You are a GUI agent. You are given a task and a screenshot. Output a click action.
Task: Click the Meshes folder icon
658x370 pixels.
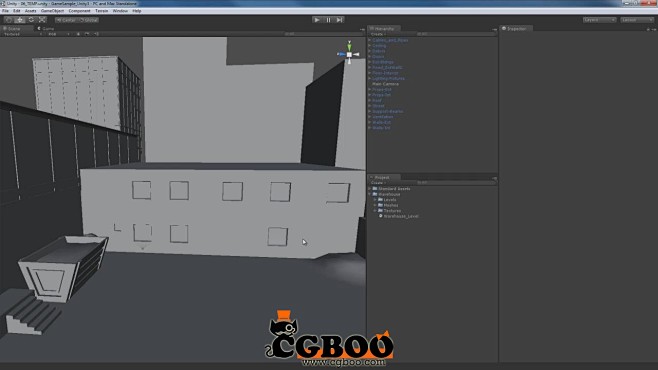(x=380, y=205)
